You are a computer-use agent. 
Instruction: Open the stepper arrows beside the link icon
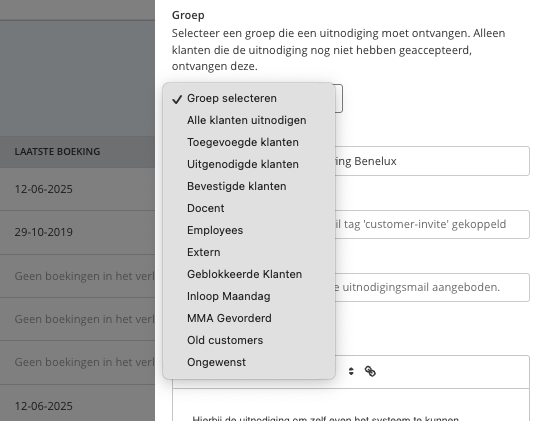click(x=351, y=371)
